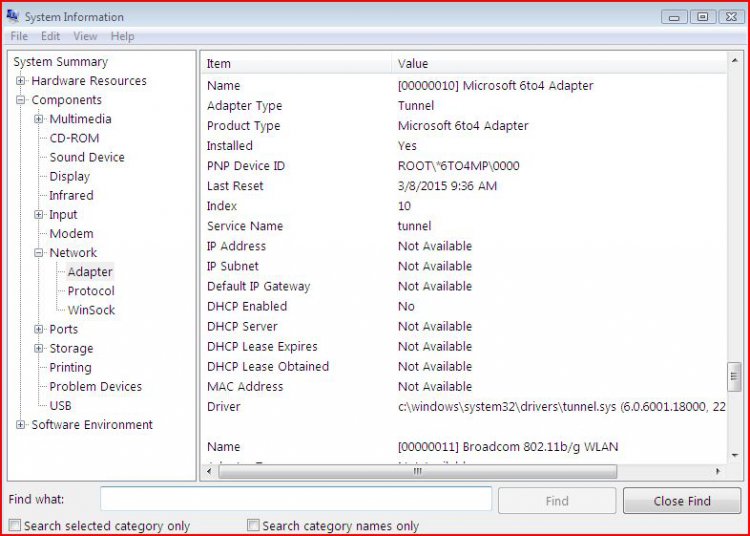Select the PNP Device ID row
The height and width of the screenshot is (536, 750).
pos(463,166)
